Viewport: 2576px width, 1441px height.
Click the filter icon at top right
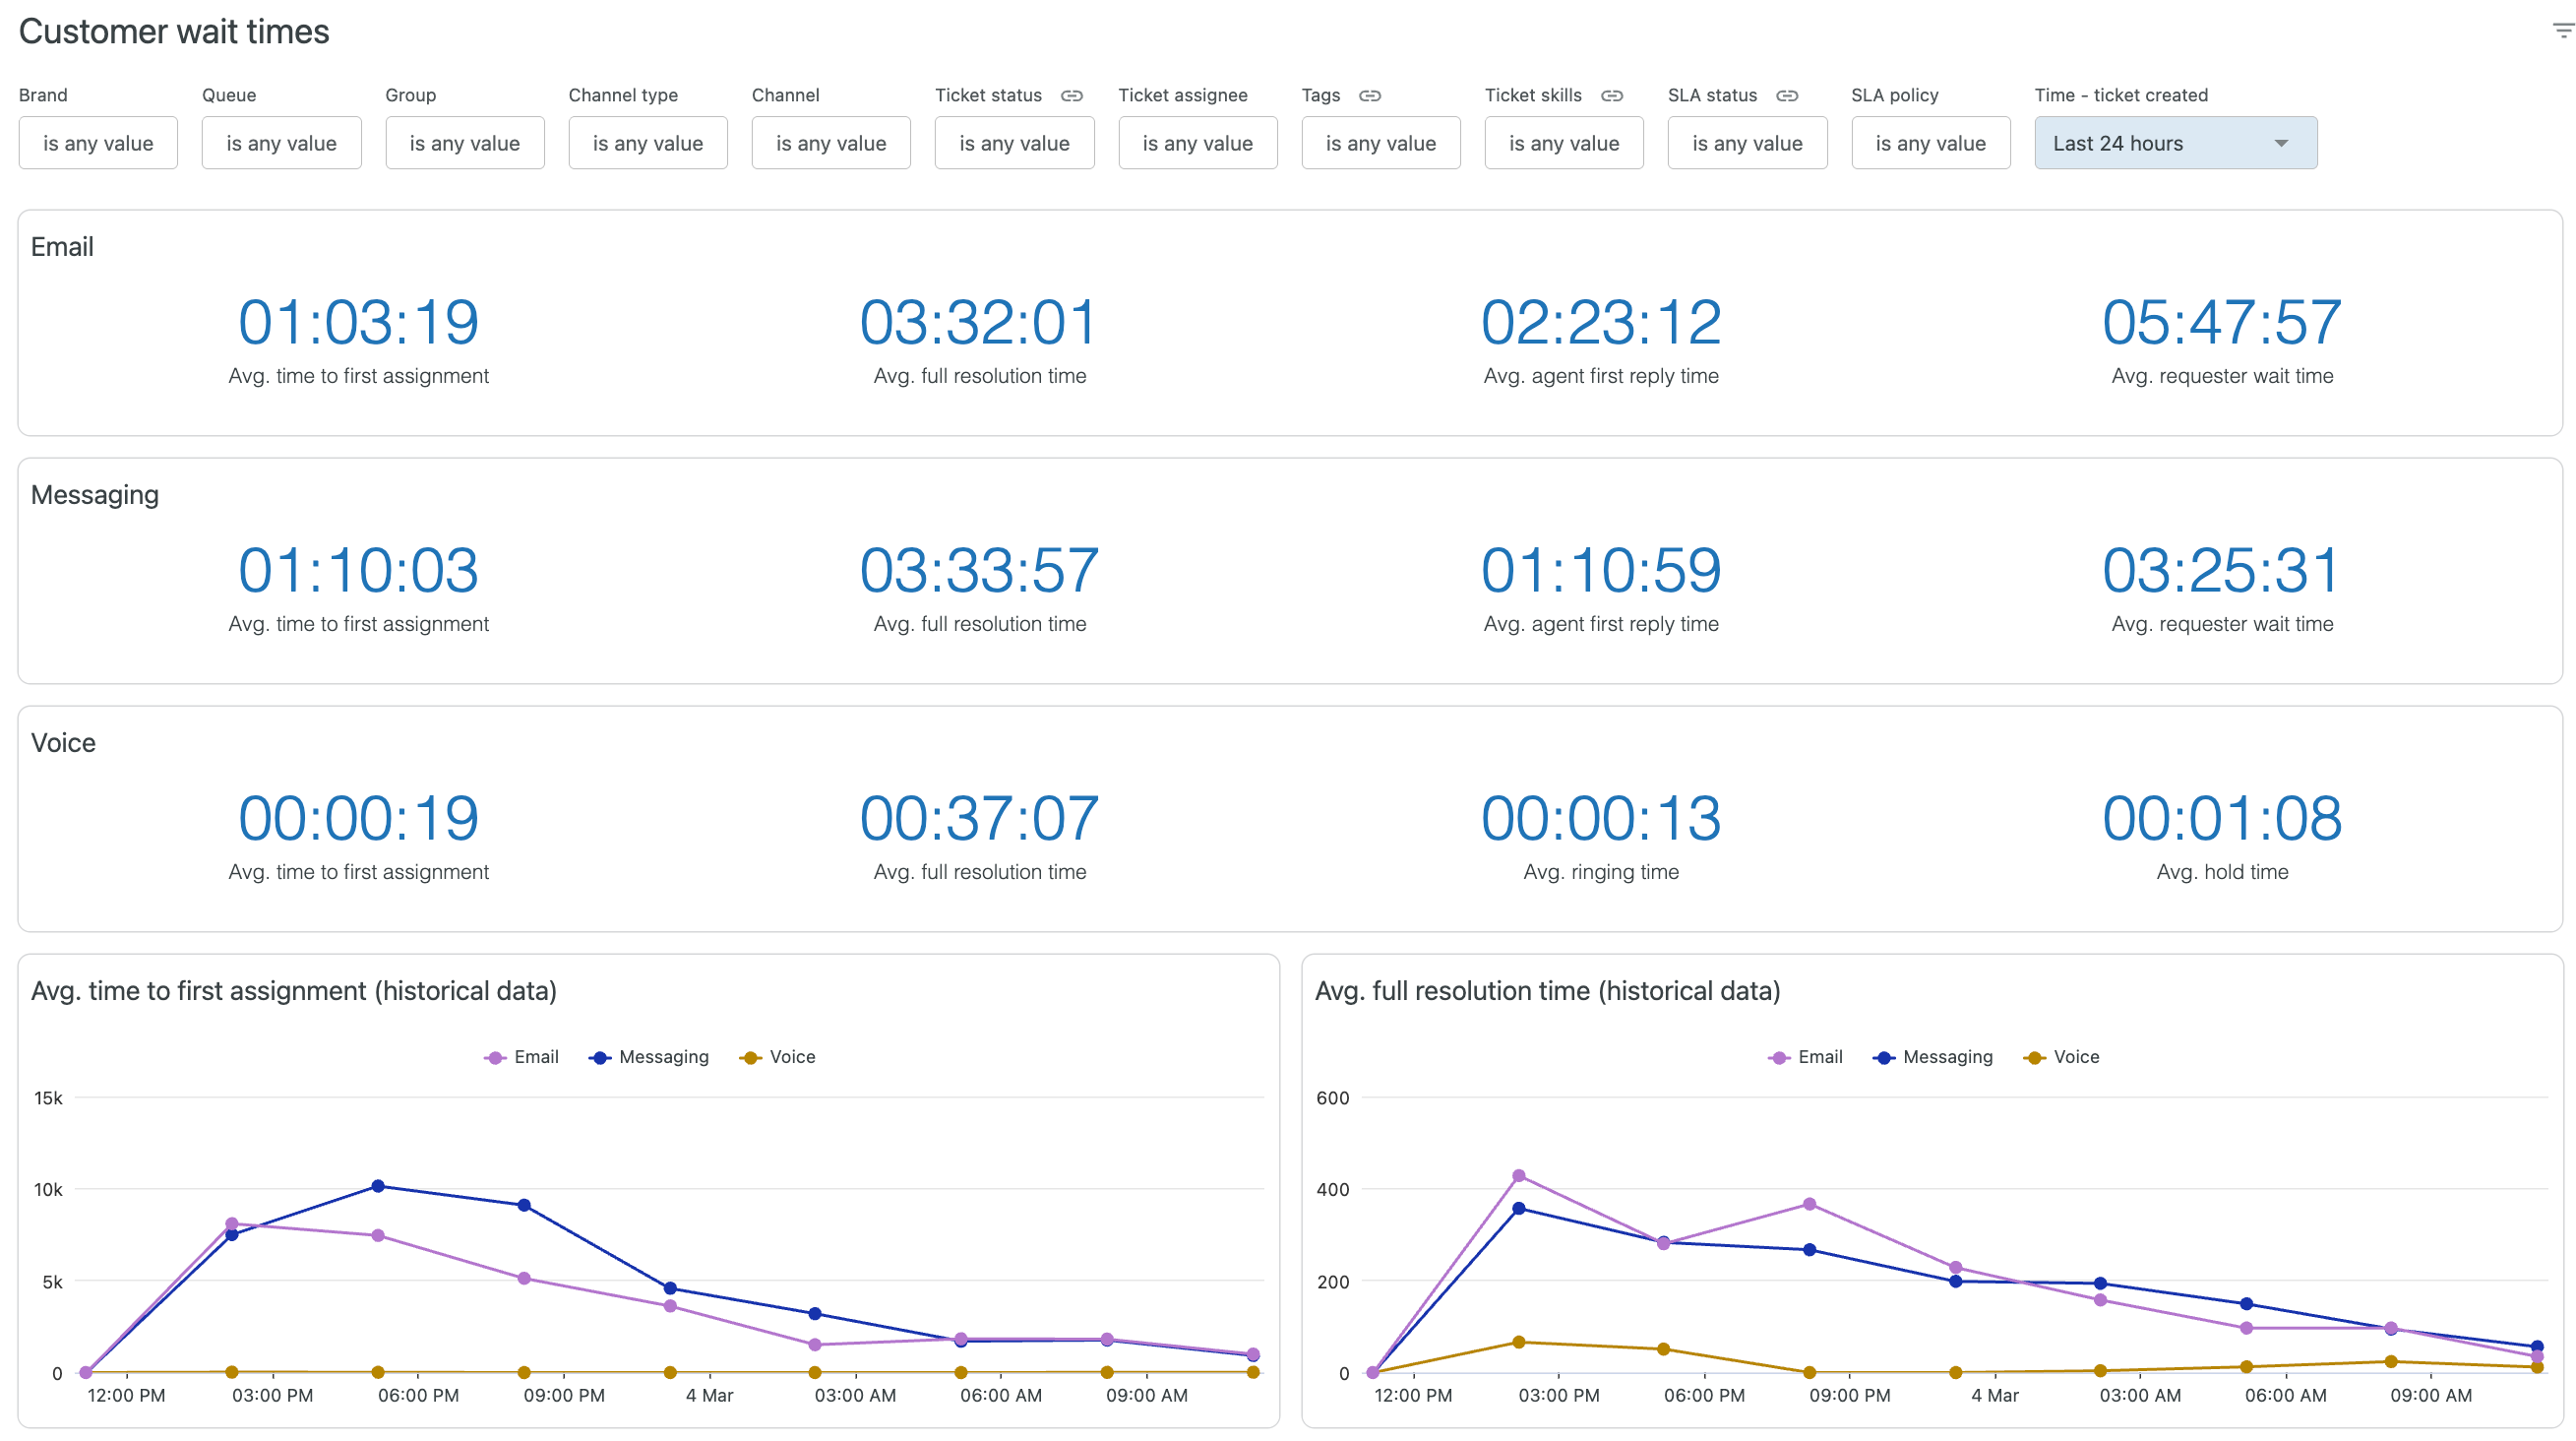coord(2563,31)
